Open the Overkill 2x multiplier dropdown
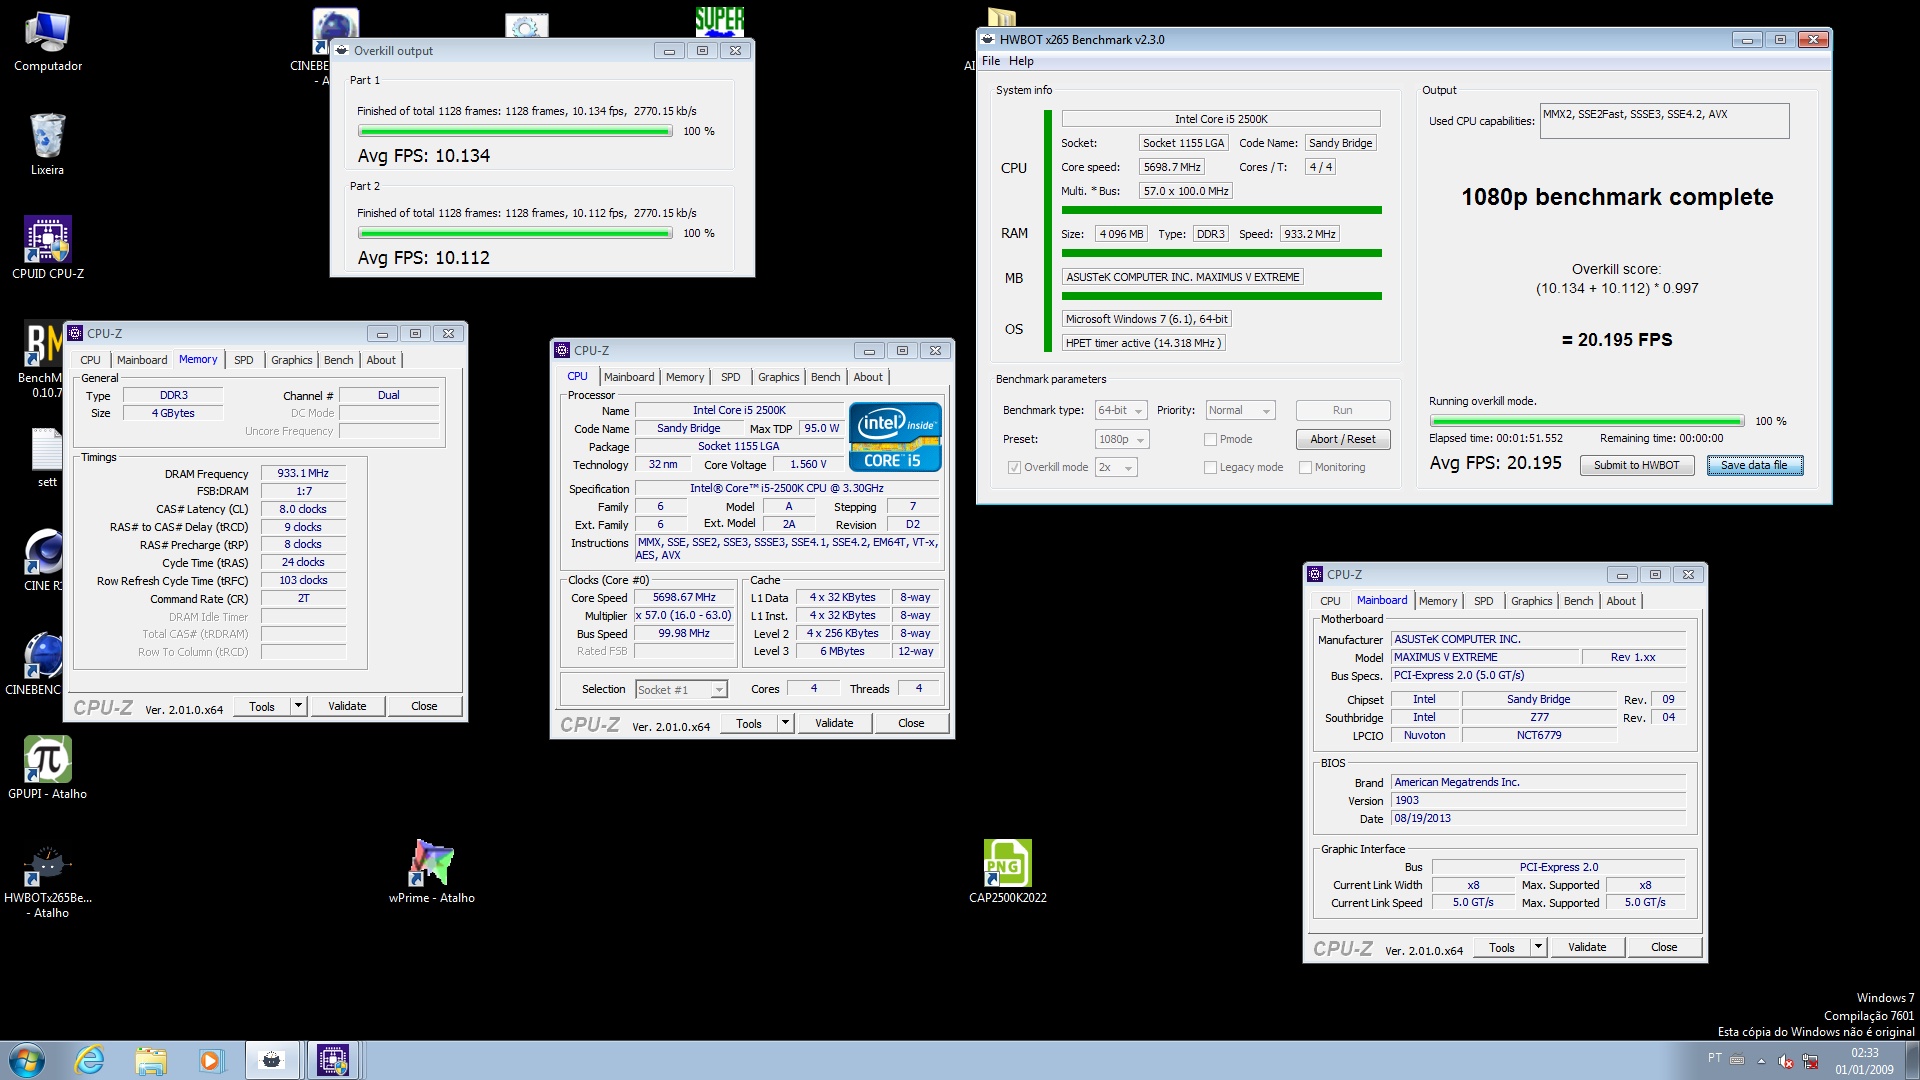Viewport: 1920px width, 1080px height. [x=1116, y=467]
